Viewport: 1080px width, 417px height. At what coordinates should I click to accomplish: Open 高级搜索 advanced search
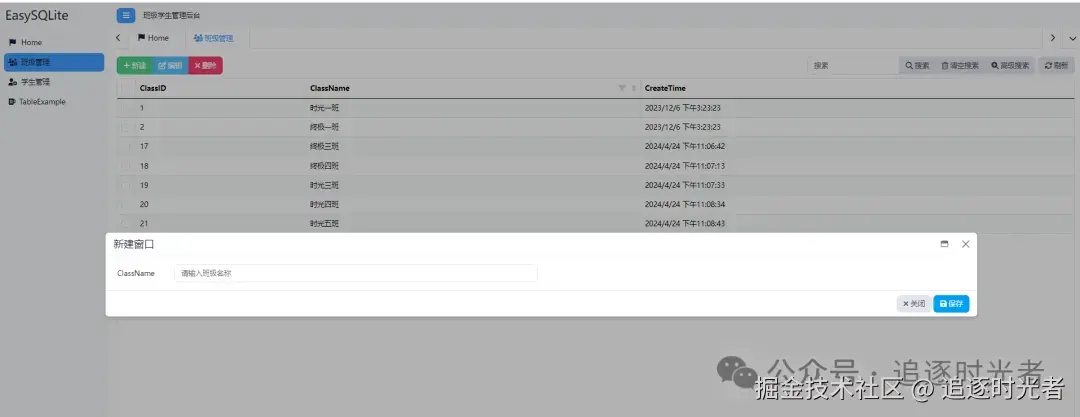pyautogui.click(x=1010, y=65)
